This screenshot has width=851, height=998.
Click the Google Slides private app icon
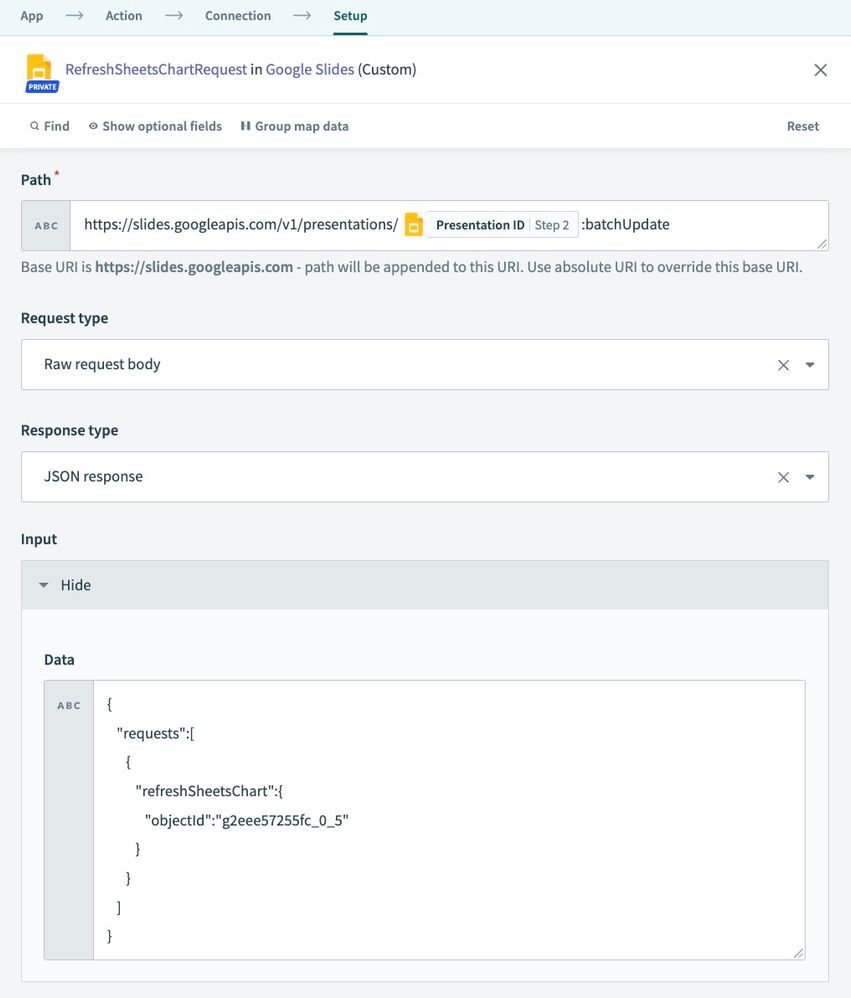41,73
